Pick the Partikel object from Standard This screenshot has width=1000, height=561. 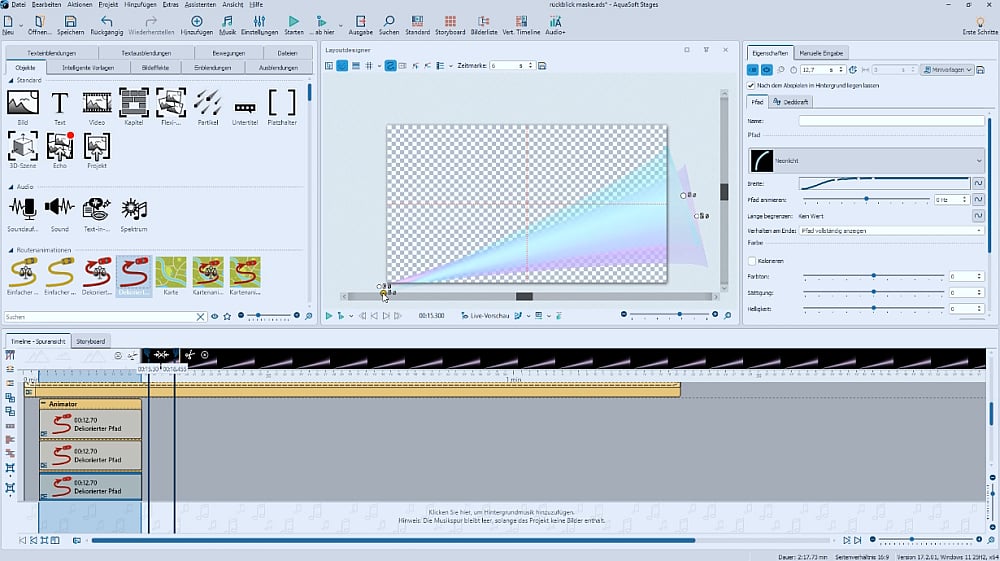[x=208, y=103]
